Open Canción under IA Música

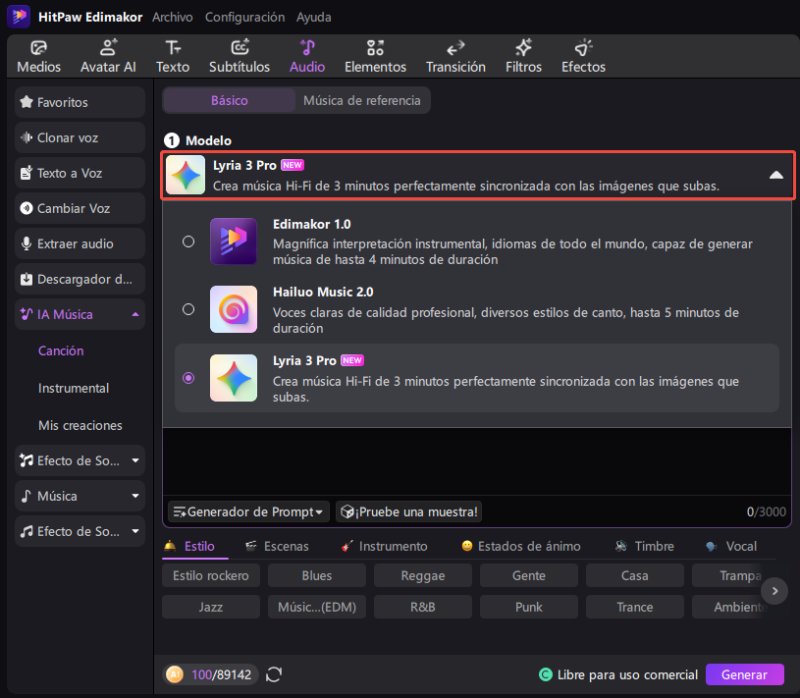pos(61,351)
